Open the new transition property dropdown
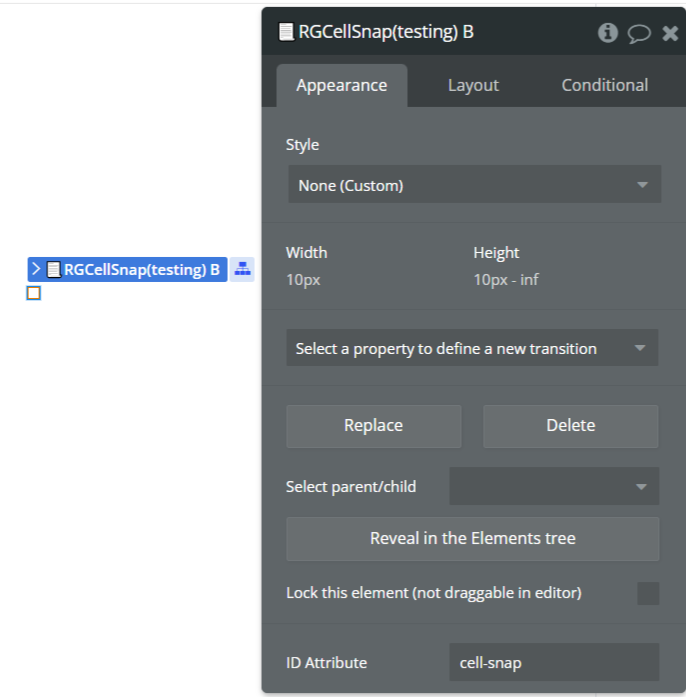686x697 pixels. (x=472, y=348)
